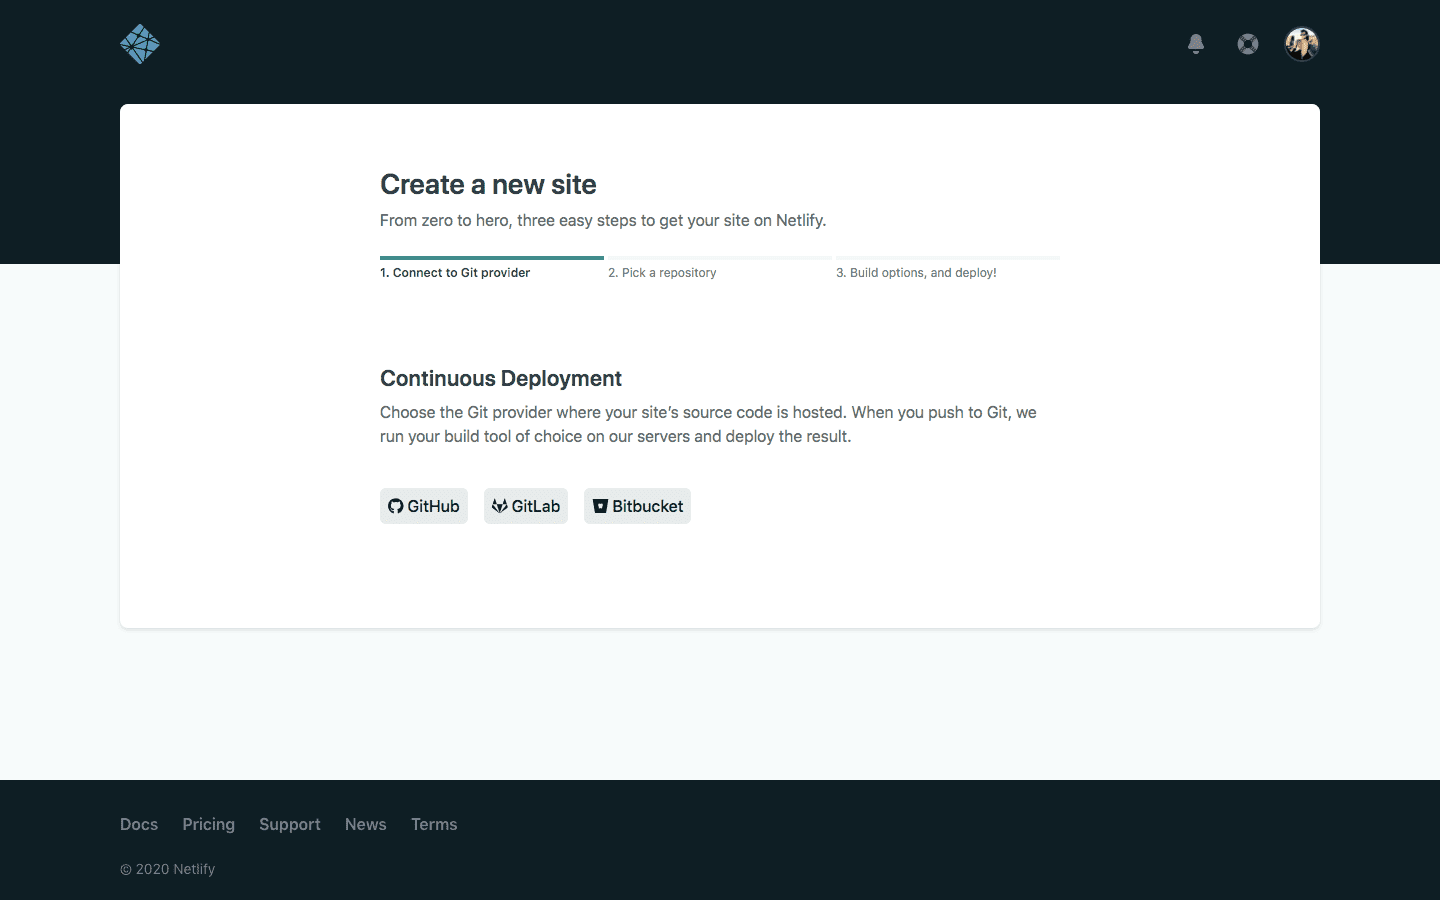Image resolution: width=1440 pixels, height=900 pixels.
Task: Connect with the GitHub provider button
Action: 424,506
